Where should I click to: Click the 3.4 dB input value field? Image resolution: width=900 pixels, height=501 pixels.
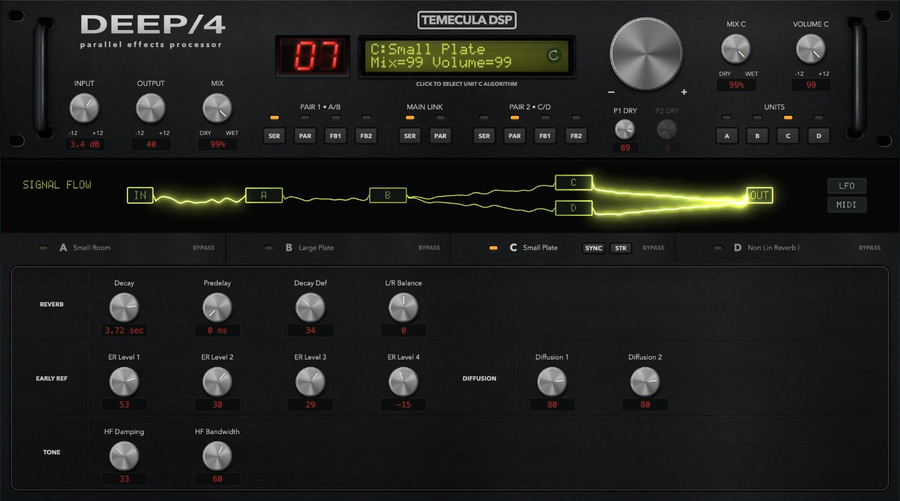[84, 145]
